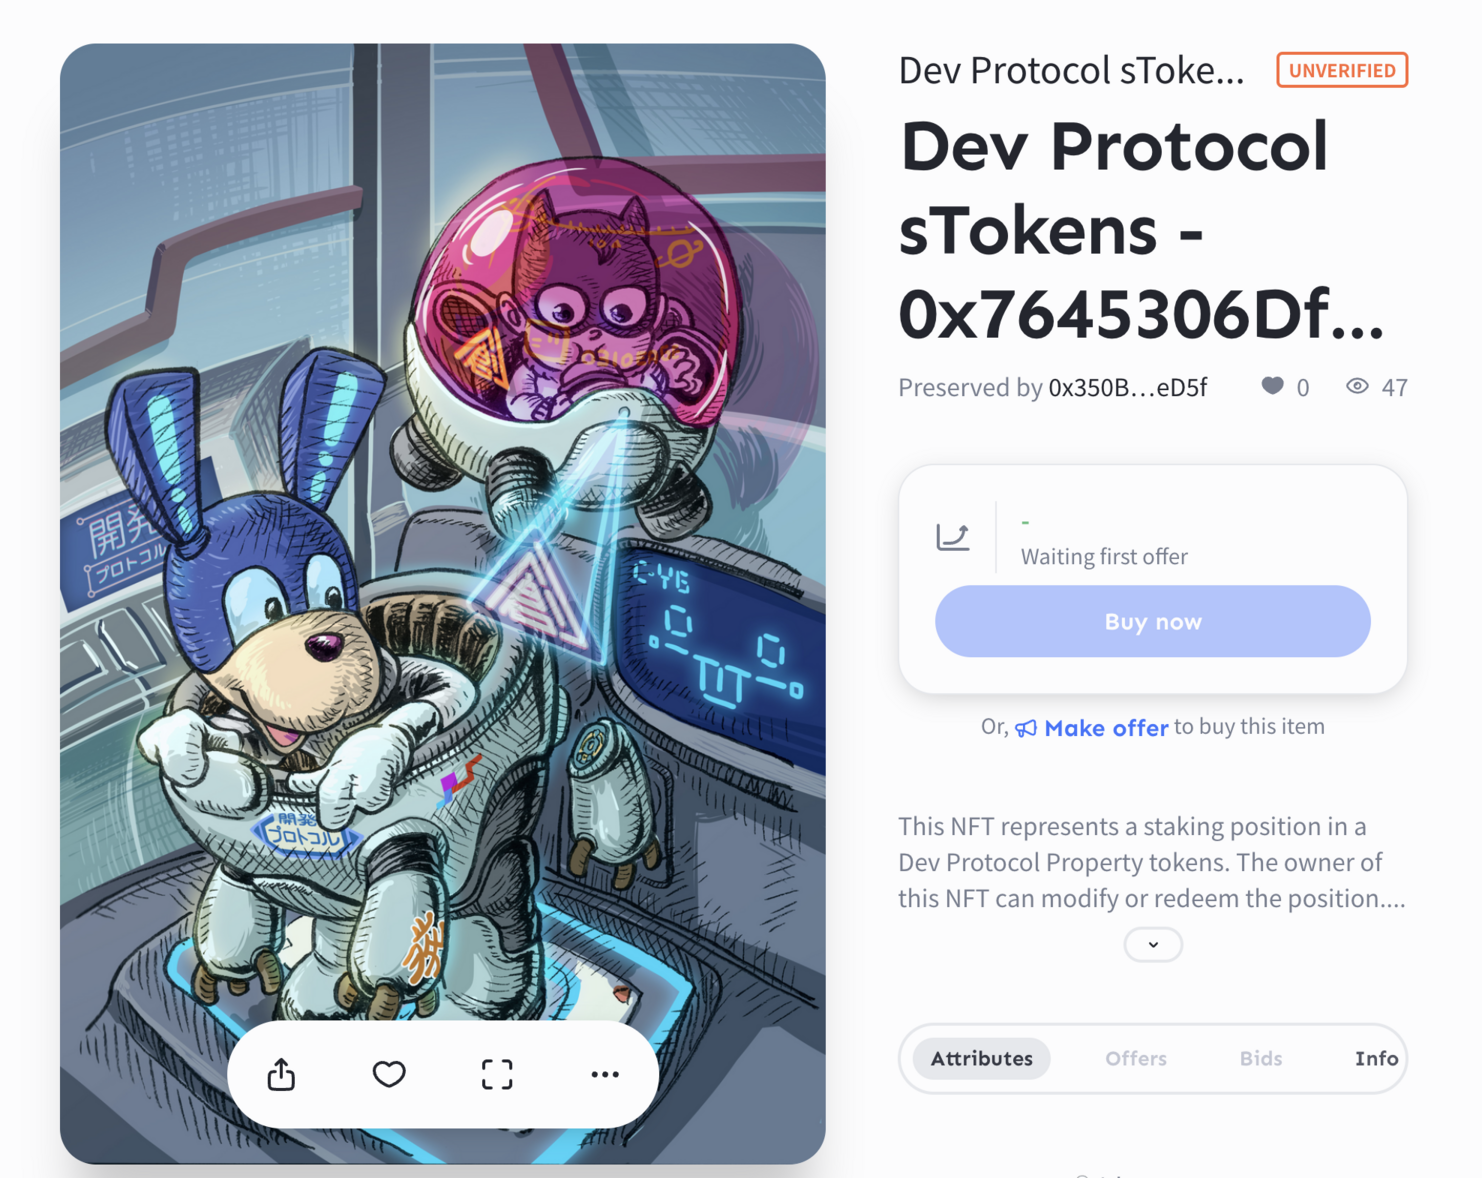Image resolution: width=1482 pixels, height=1178 pixels.
Task: Click the truncated NFT description text
Action: pos(1152,862)
